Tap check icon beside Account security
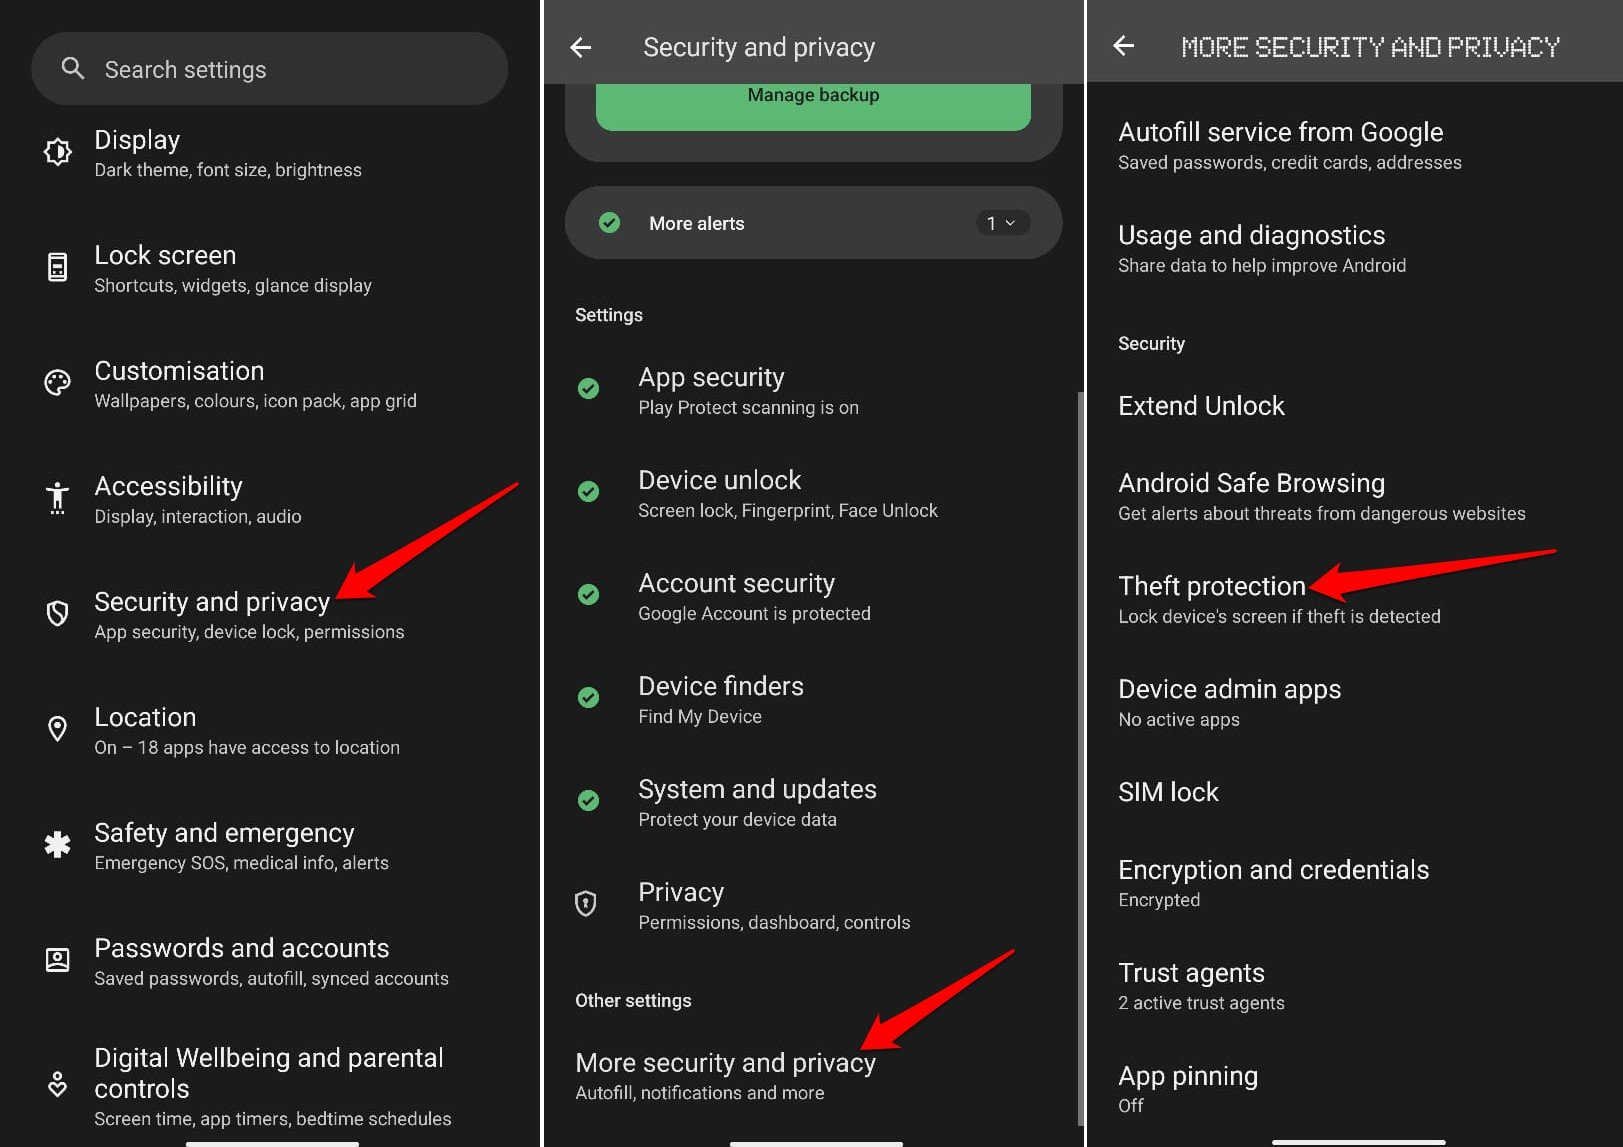 click(x=589, y=595)
